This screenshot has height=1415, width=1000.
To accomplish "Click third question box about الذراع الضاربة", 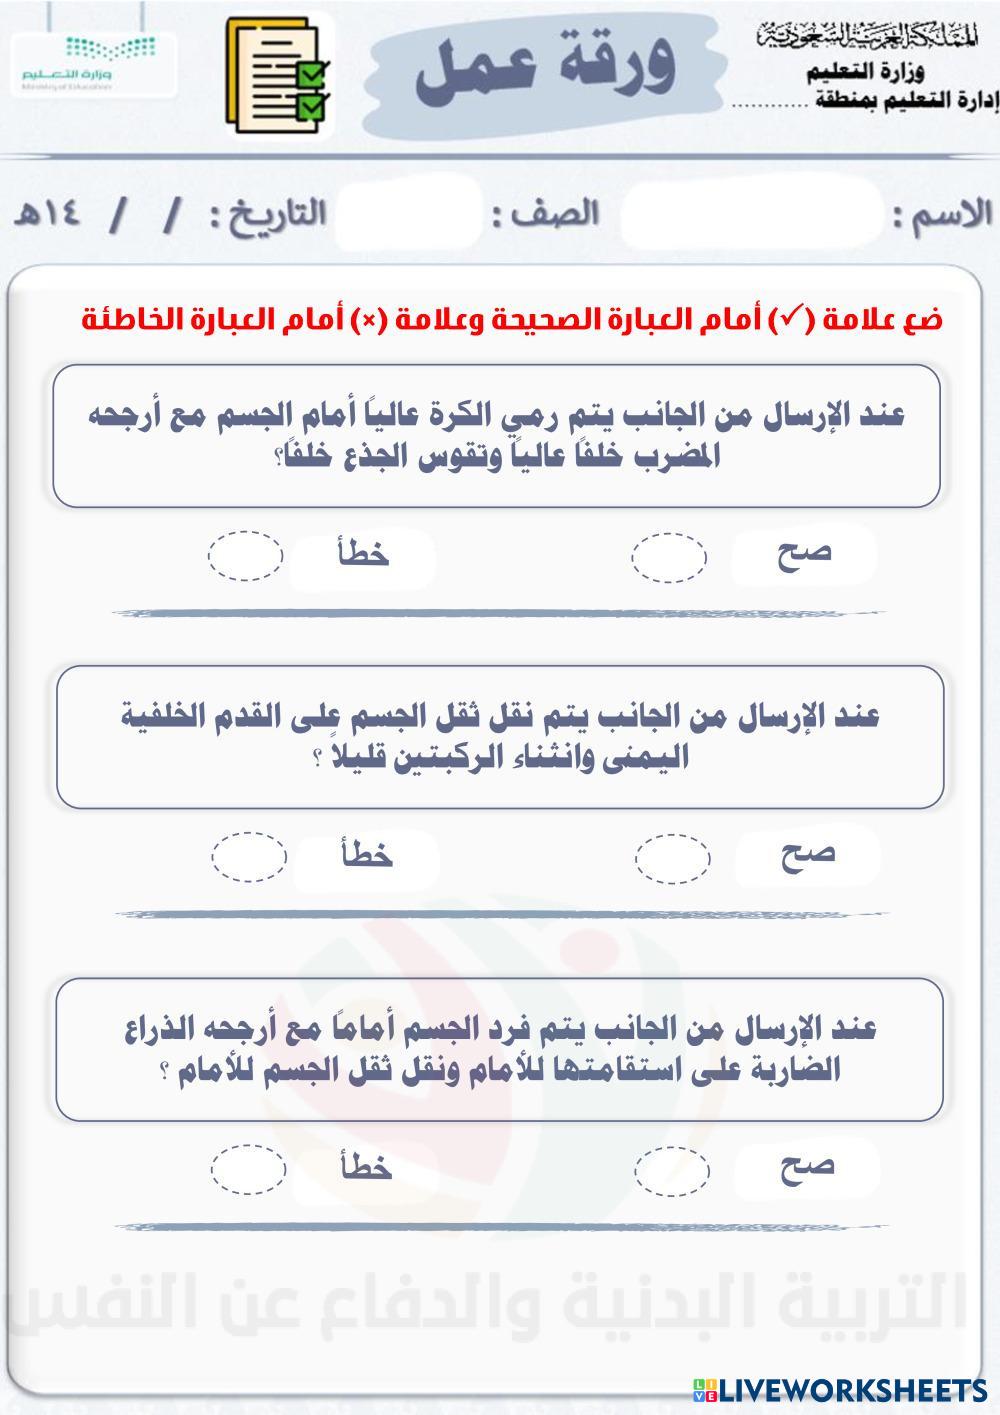I will (x=500, y=1049).
